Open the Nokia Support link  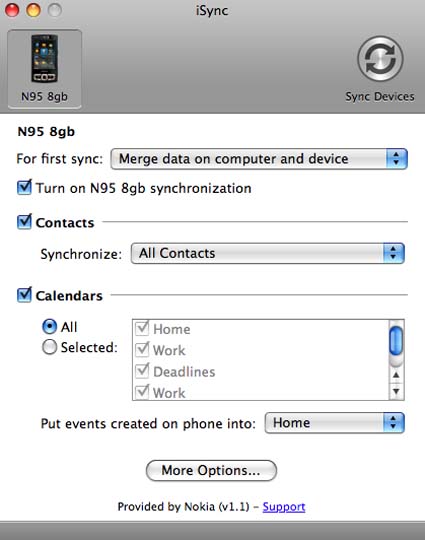pos(284,507)
